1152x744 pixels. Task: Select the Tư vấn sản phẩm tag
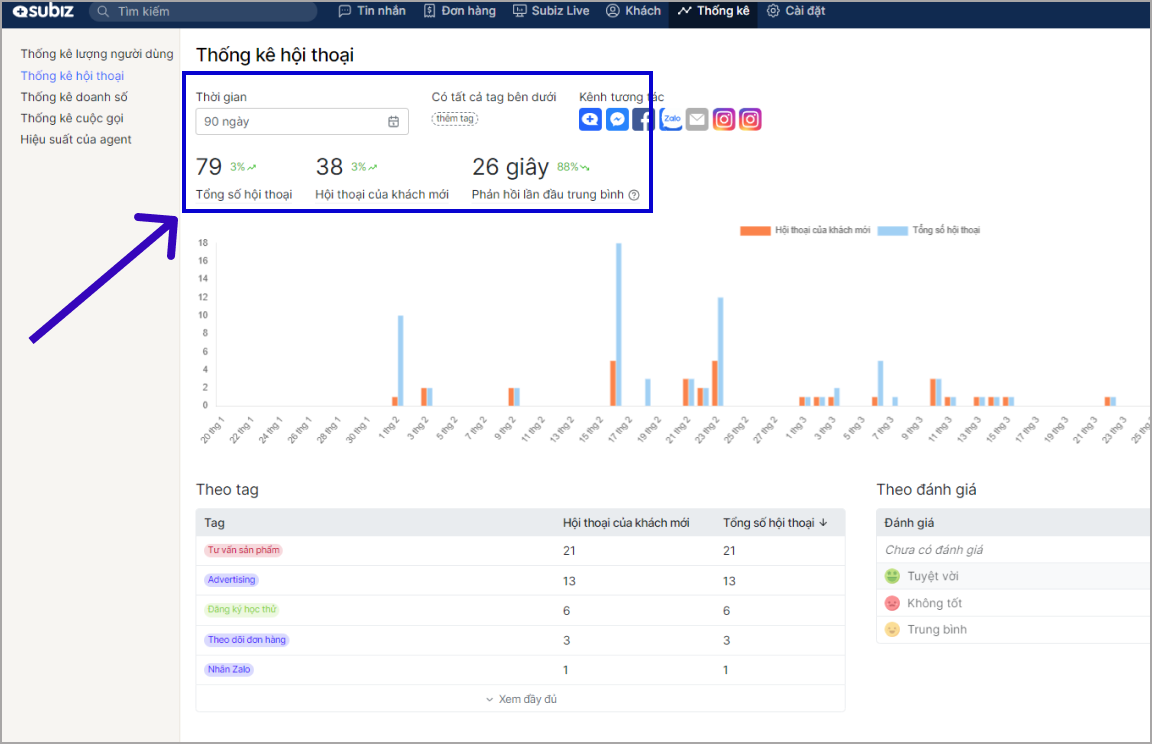coord(243,550)
